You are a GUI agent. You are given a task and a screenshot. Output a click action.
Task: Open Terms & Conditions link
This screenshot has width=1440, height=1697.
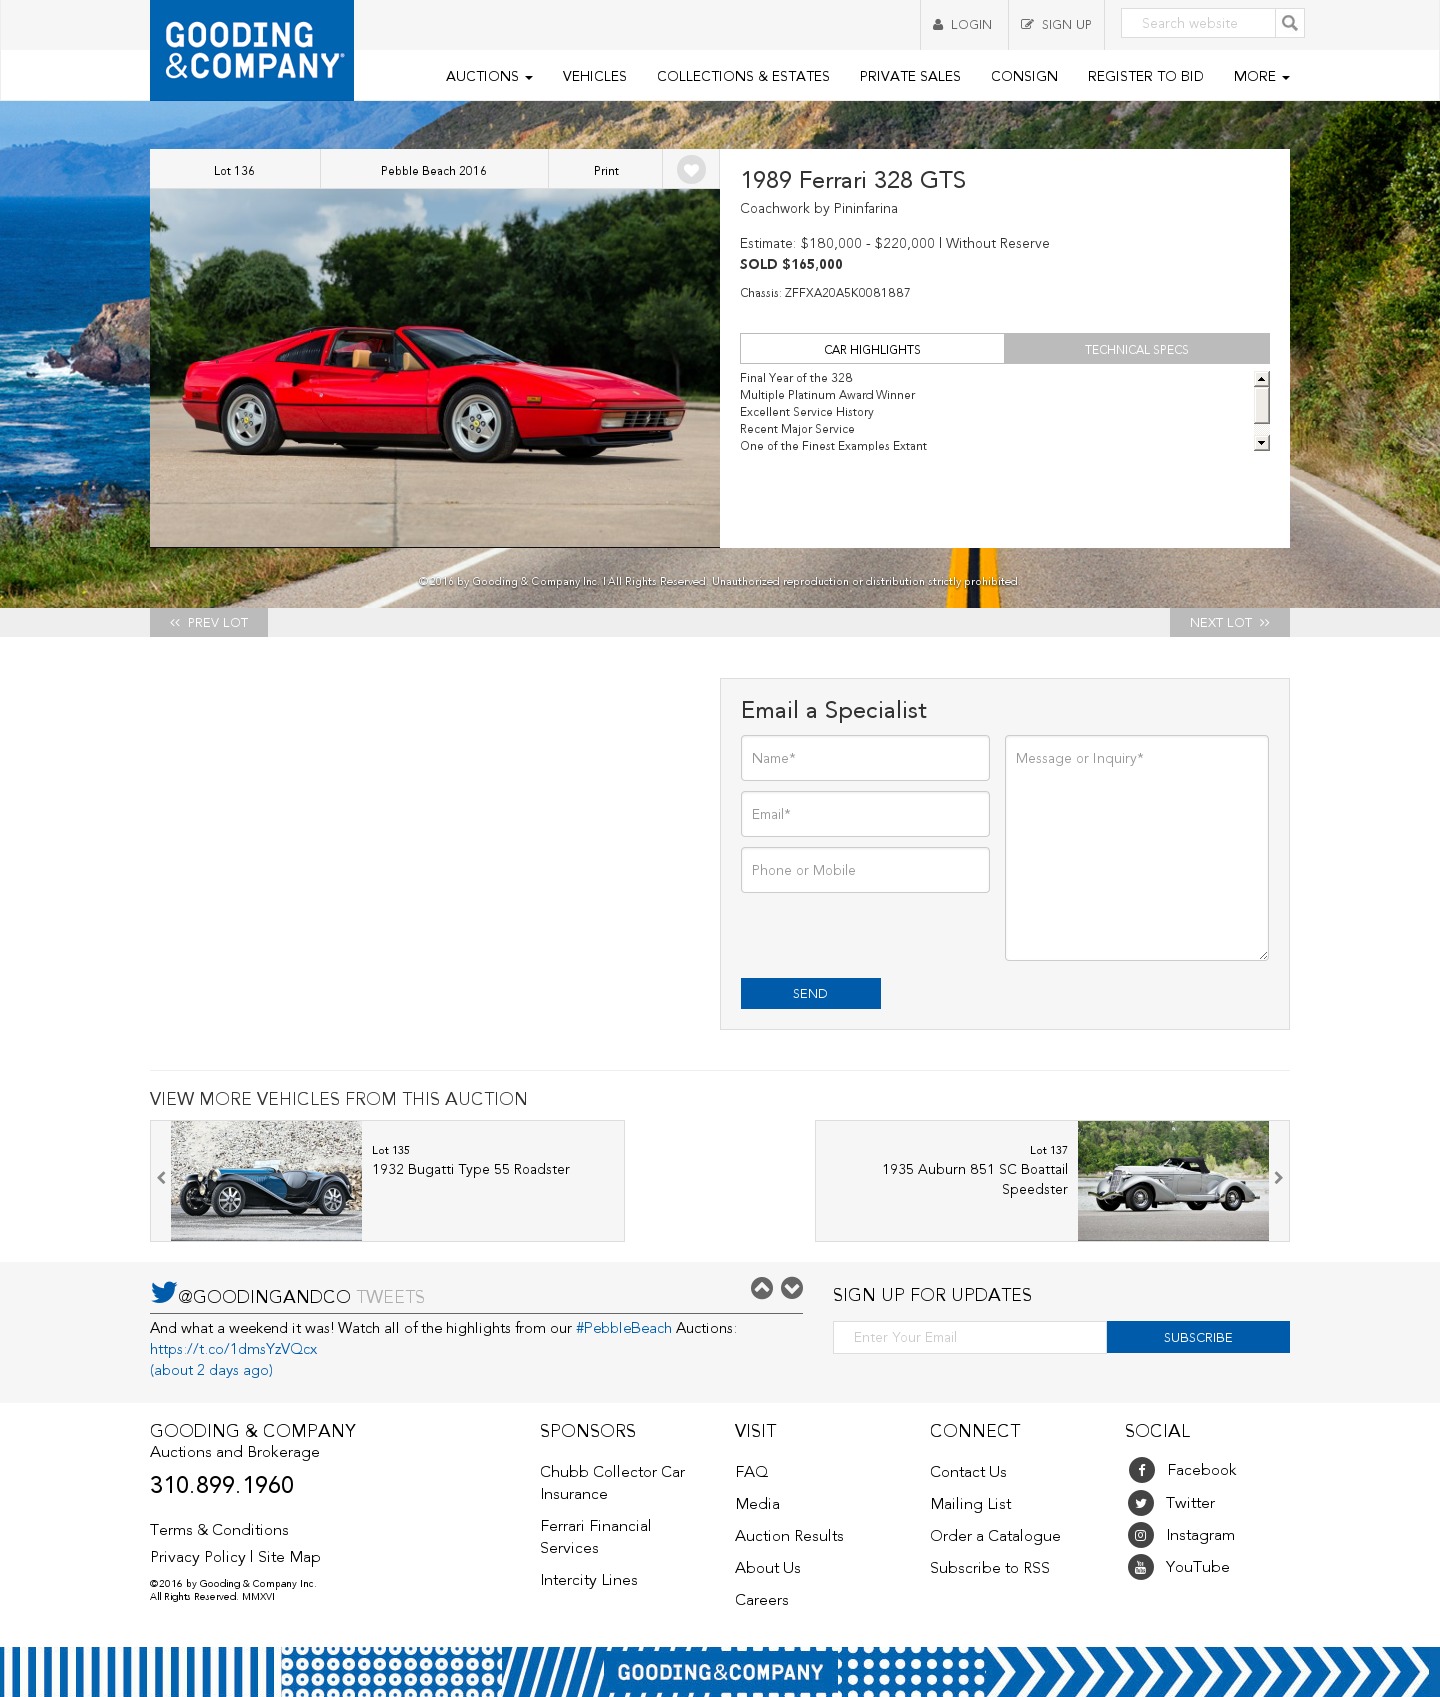tap(219, 1530)
